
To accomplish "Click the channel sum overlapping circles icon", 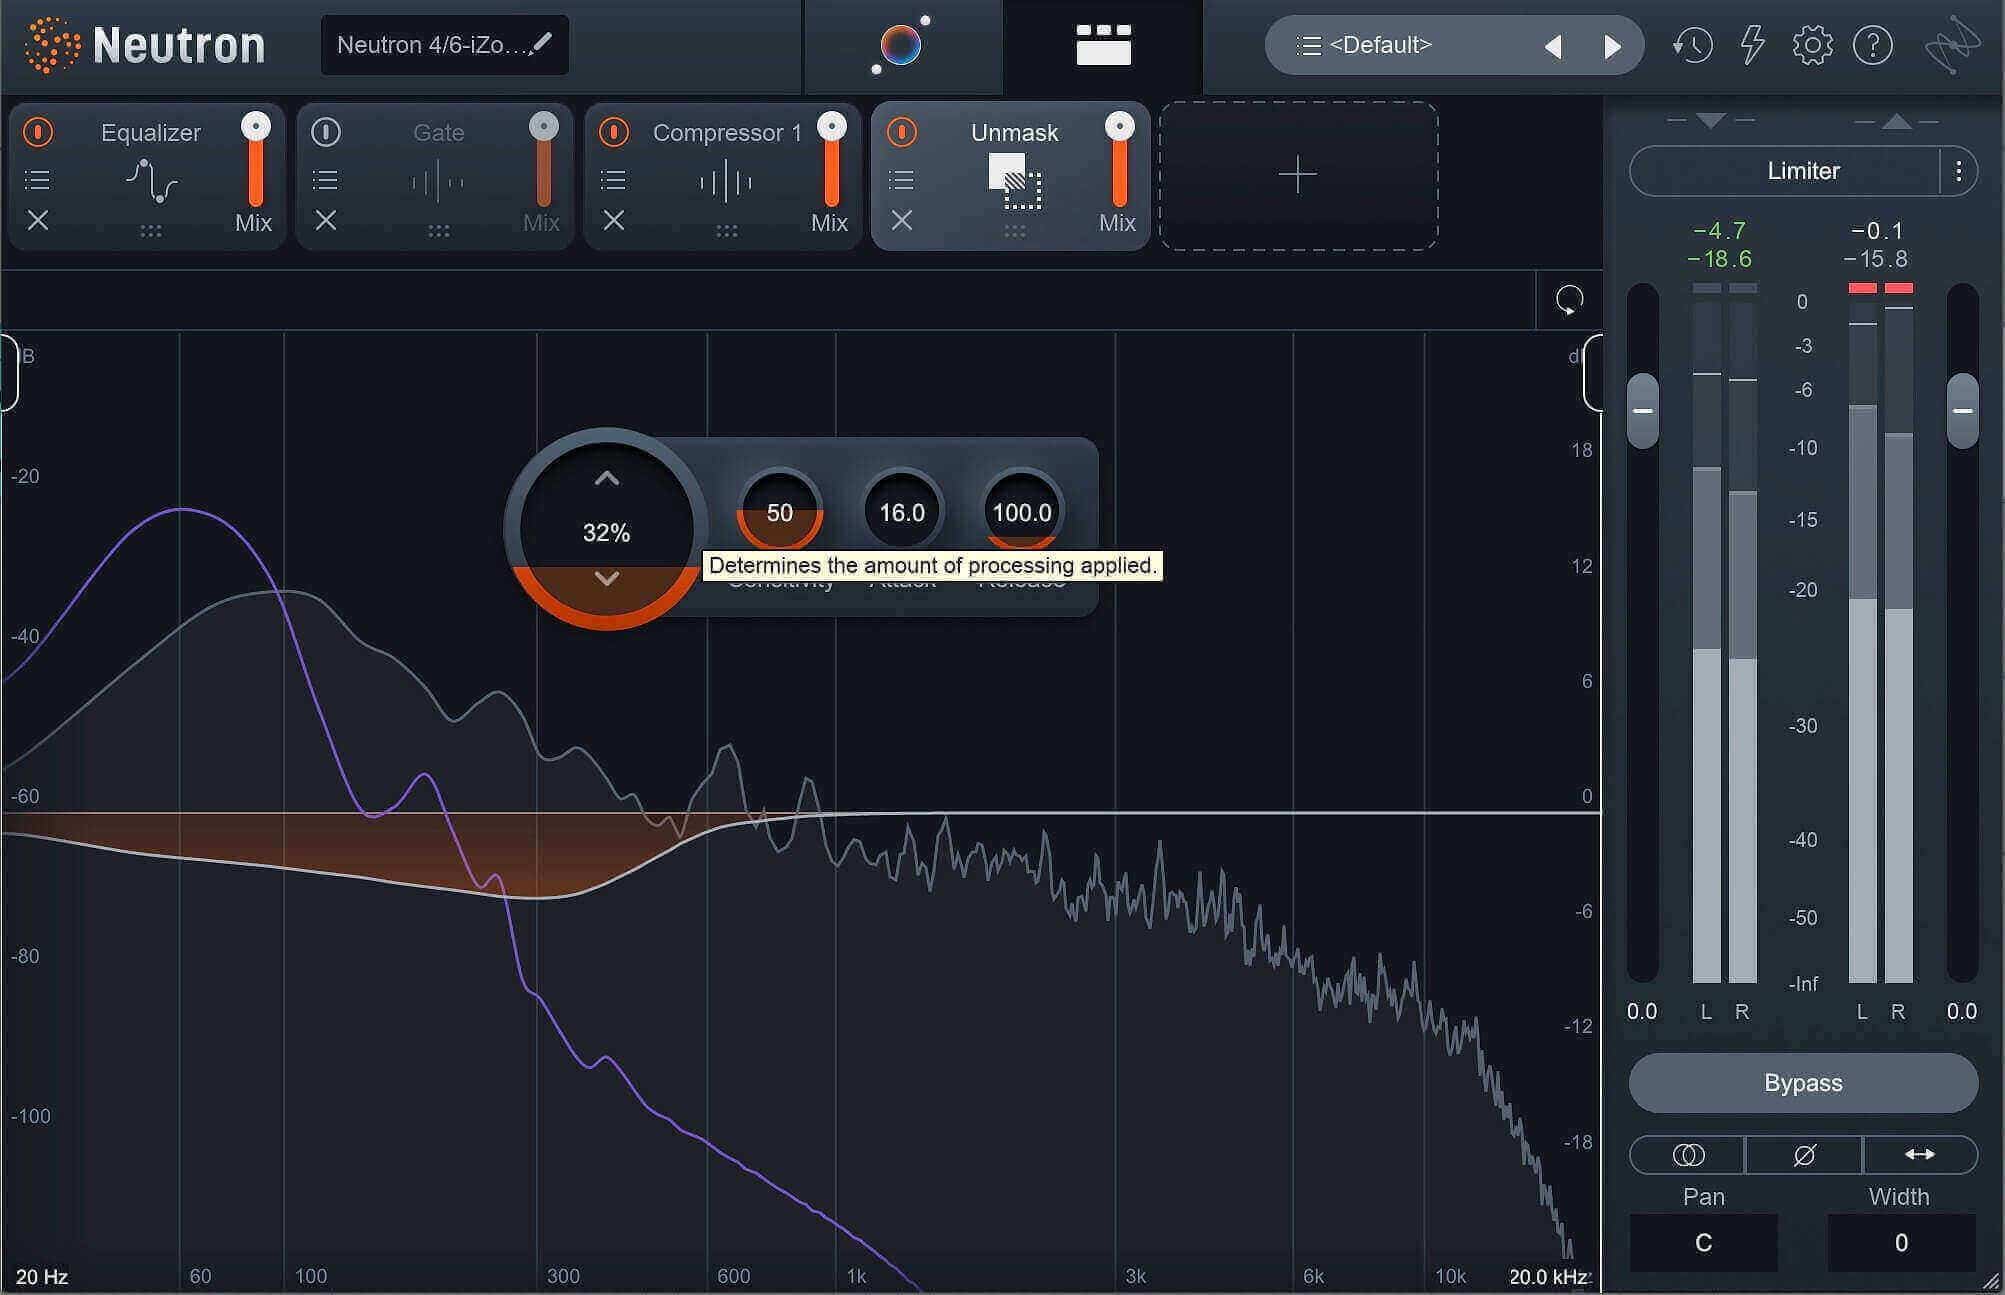I will [1688, 1155].
